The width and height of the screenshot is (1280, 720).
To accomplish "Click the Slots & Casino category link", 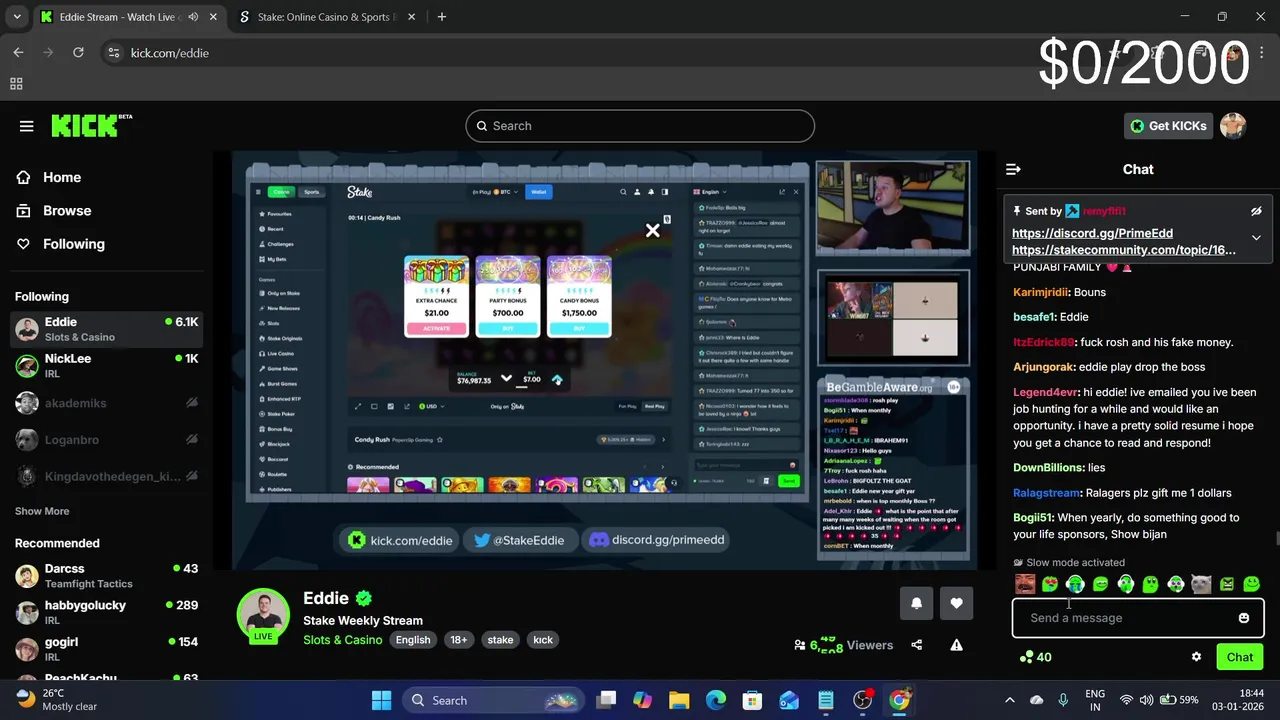I will click(343, 640).
